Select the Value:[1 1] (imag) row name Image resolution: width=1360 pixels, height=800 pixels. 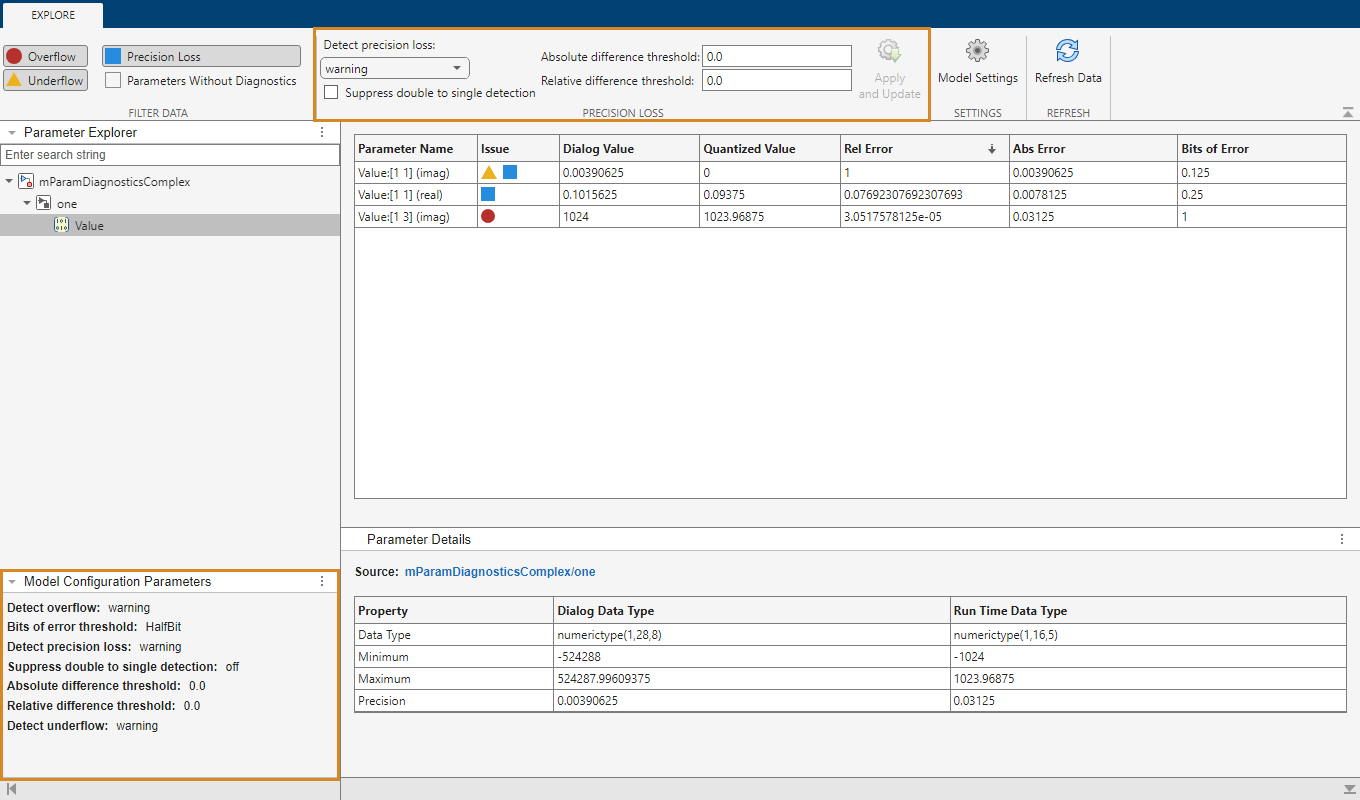(404, 173)
